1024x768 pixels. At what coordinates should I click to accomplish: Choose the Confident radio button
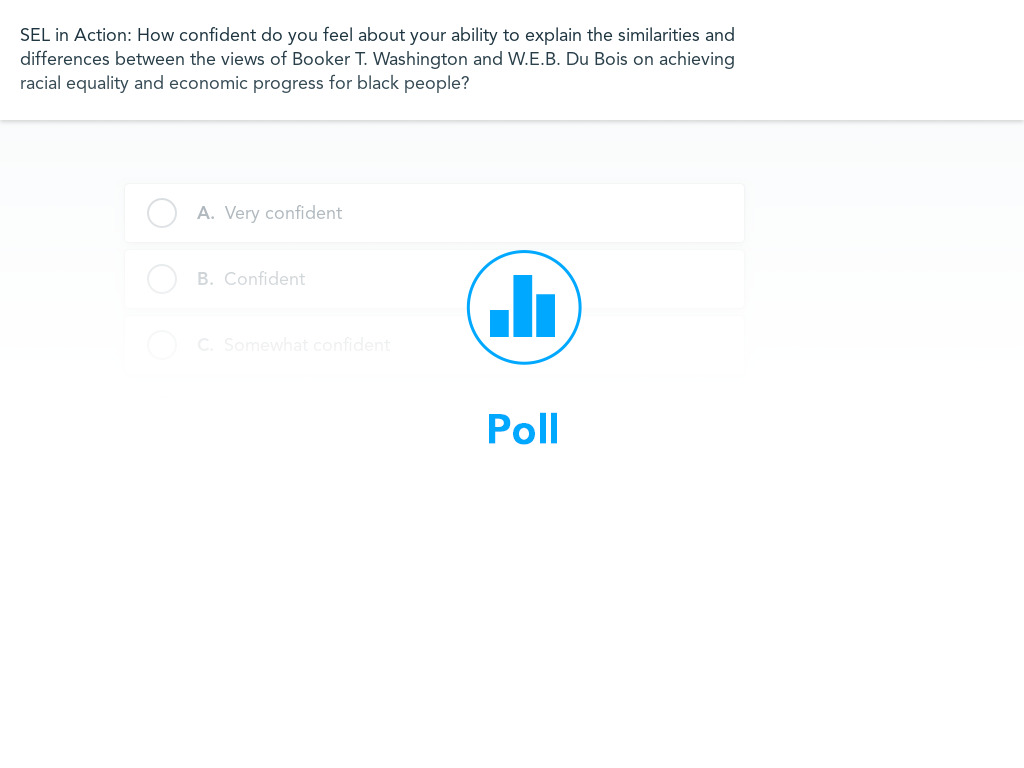tap(162, 279)
